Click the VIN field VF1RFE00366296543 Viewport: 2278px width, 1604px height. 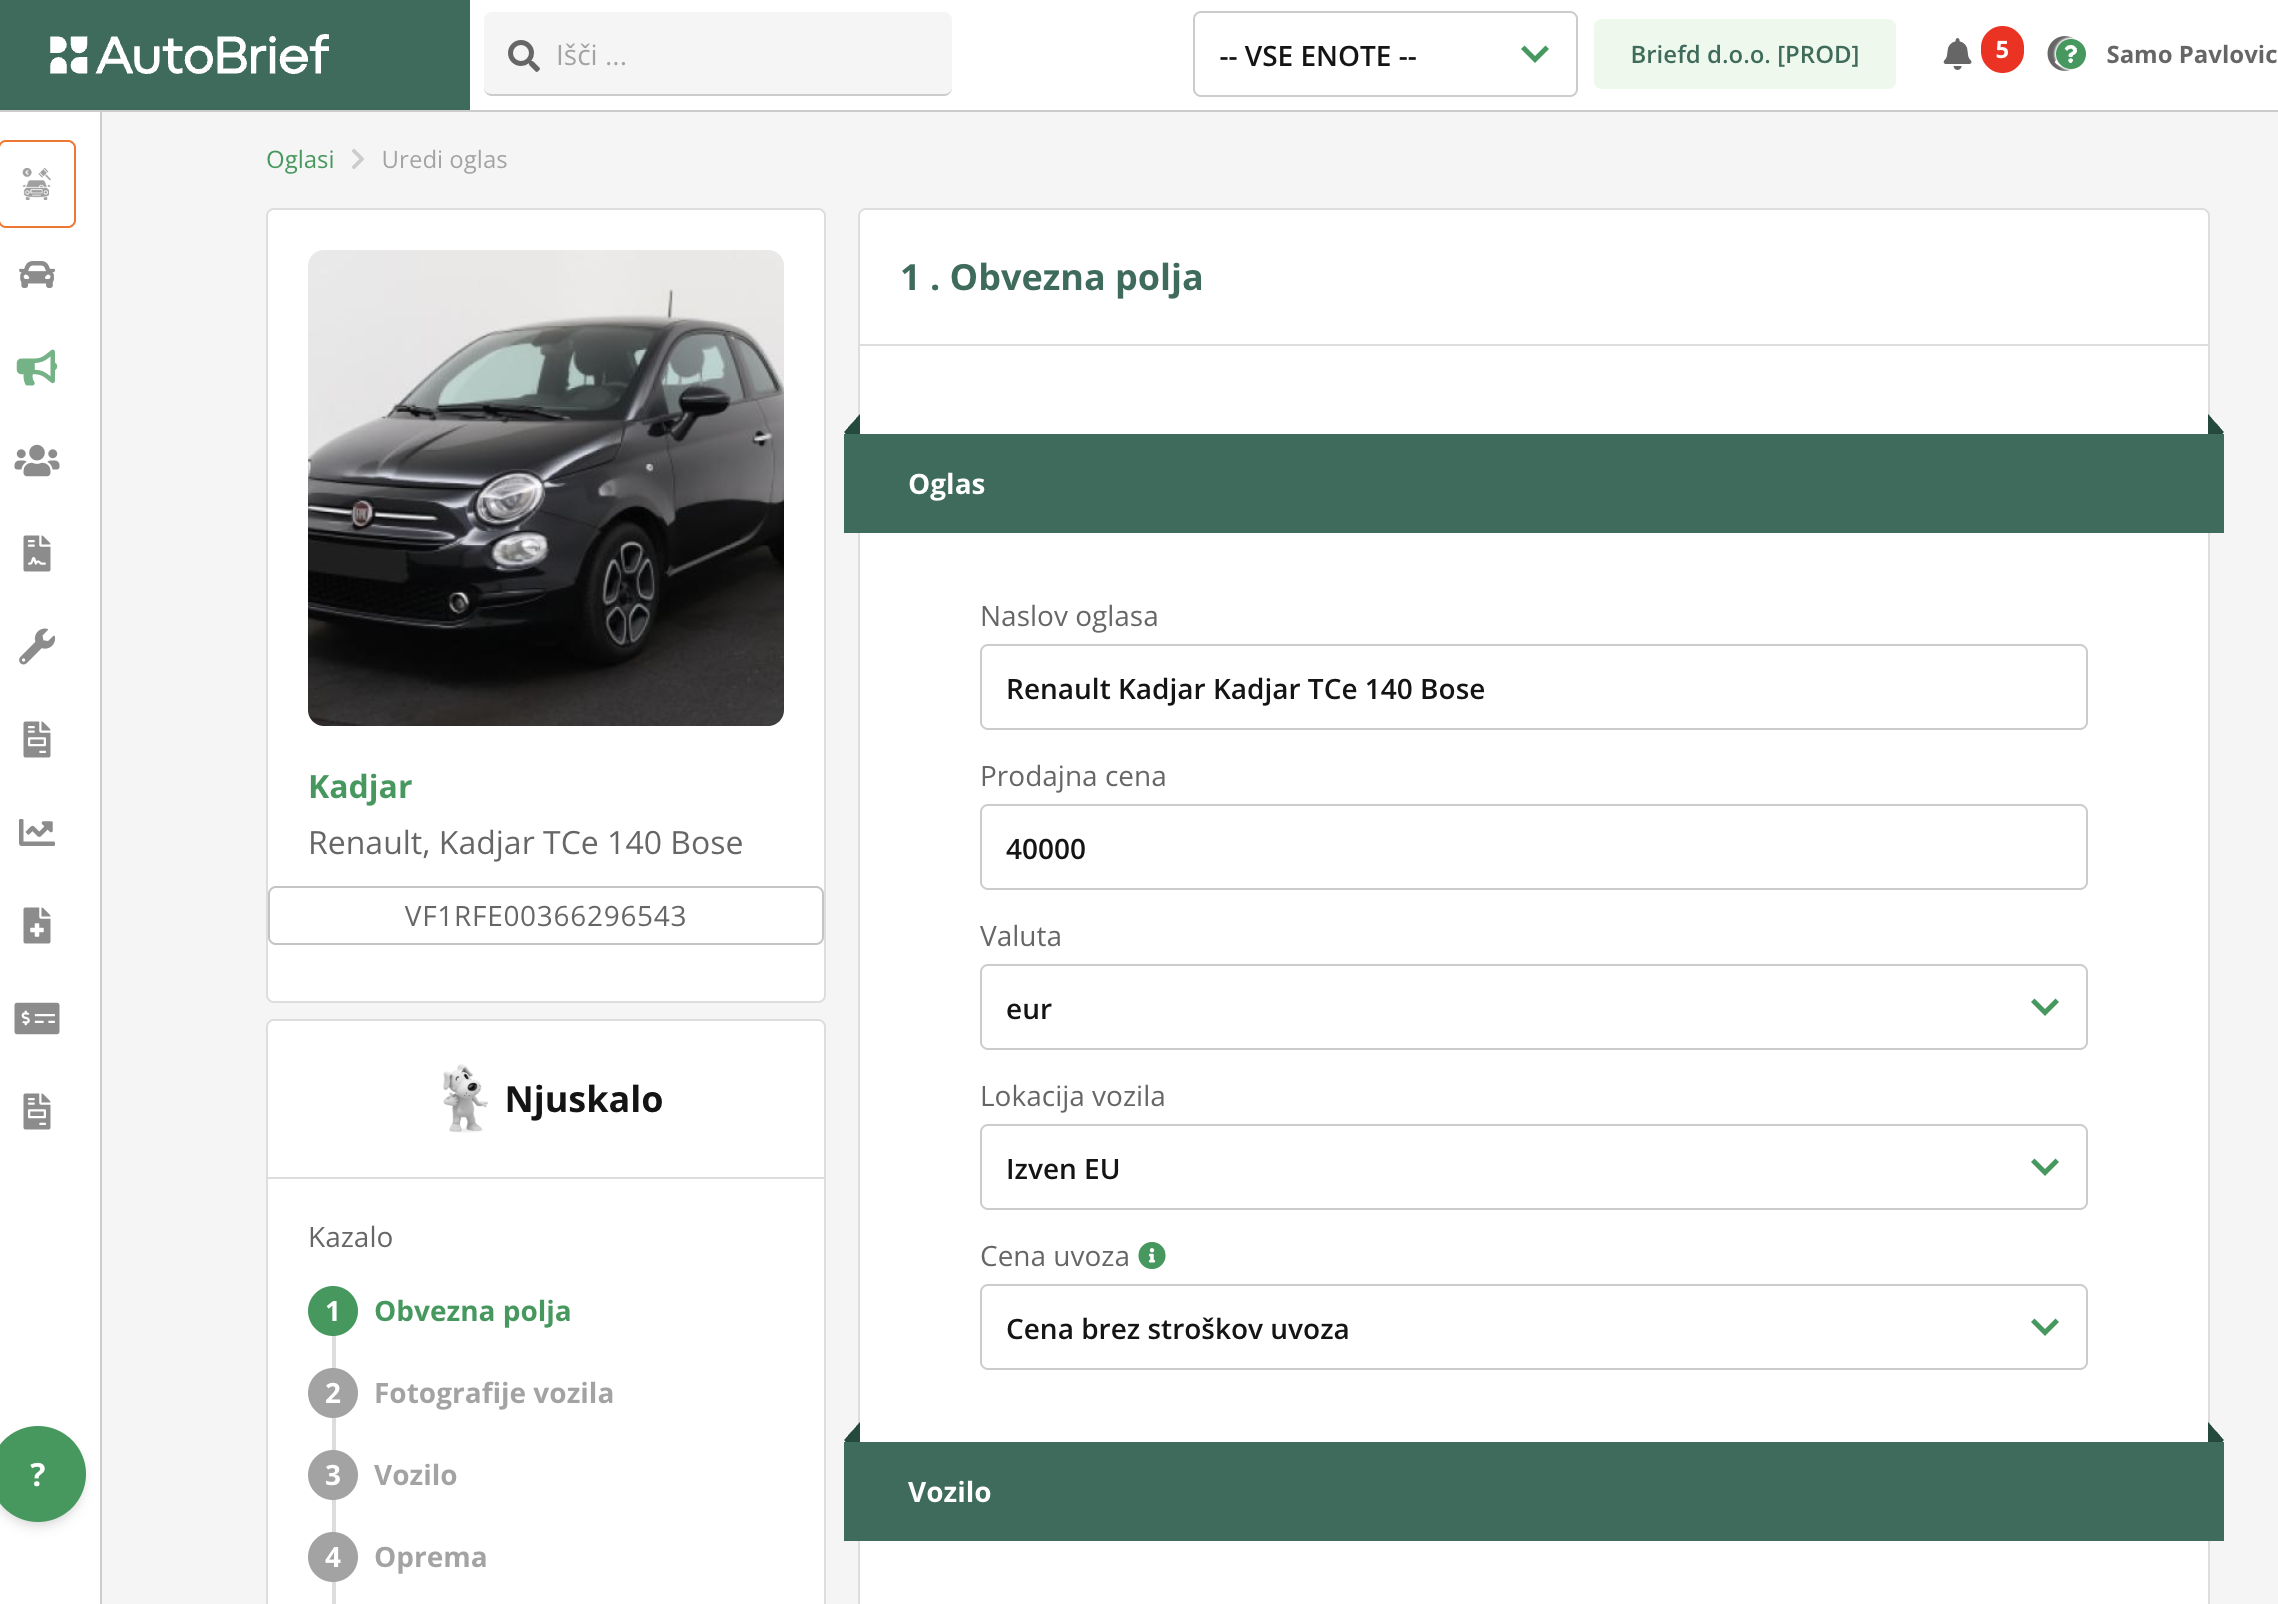click(x=546, y=915)
